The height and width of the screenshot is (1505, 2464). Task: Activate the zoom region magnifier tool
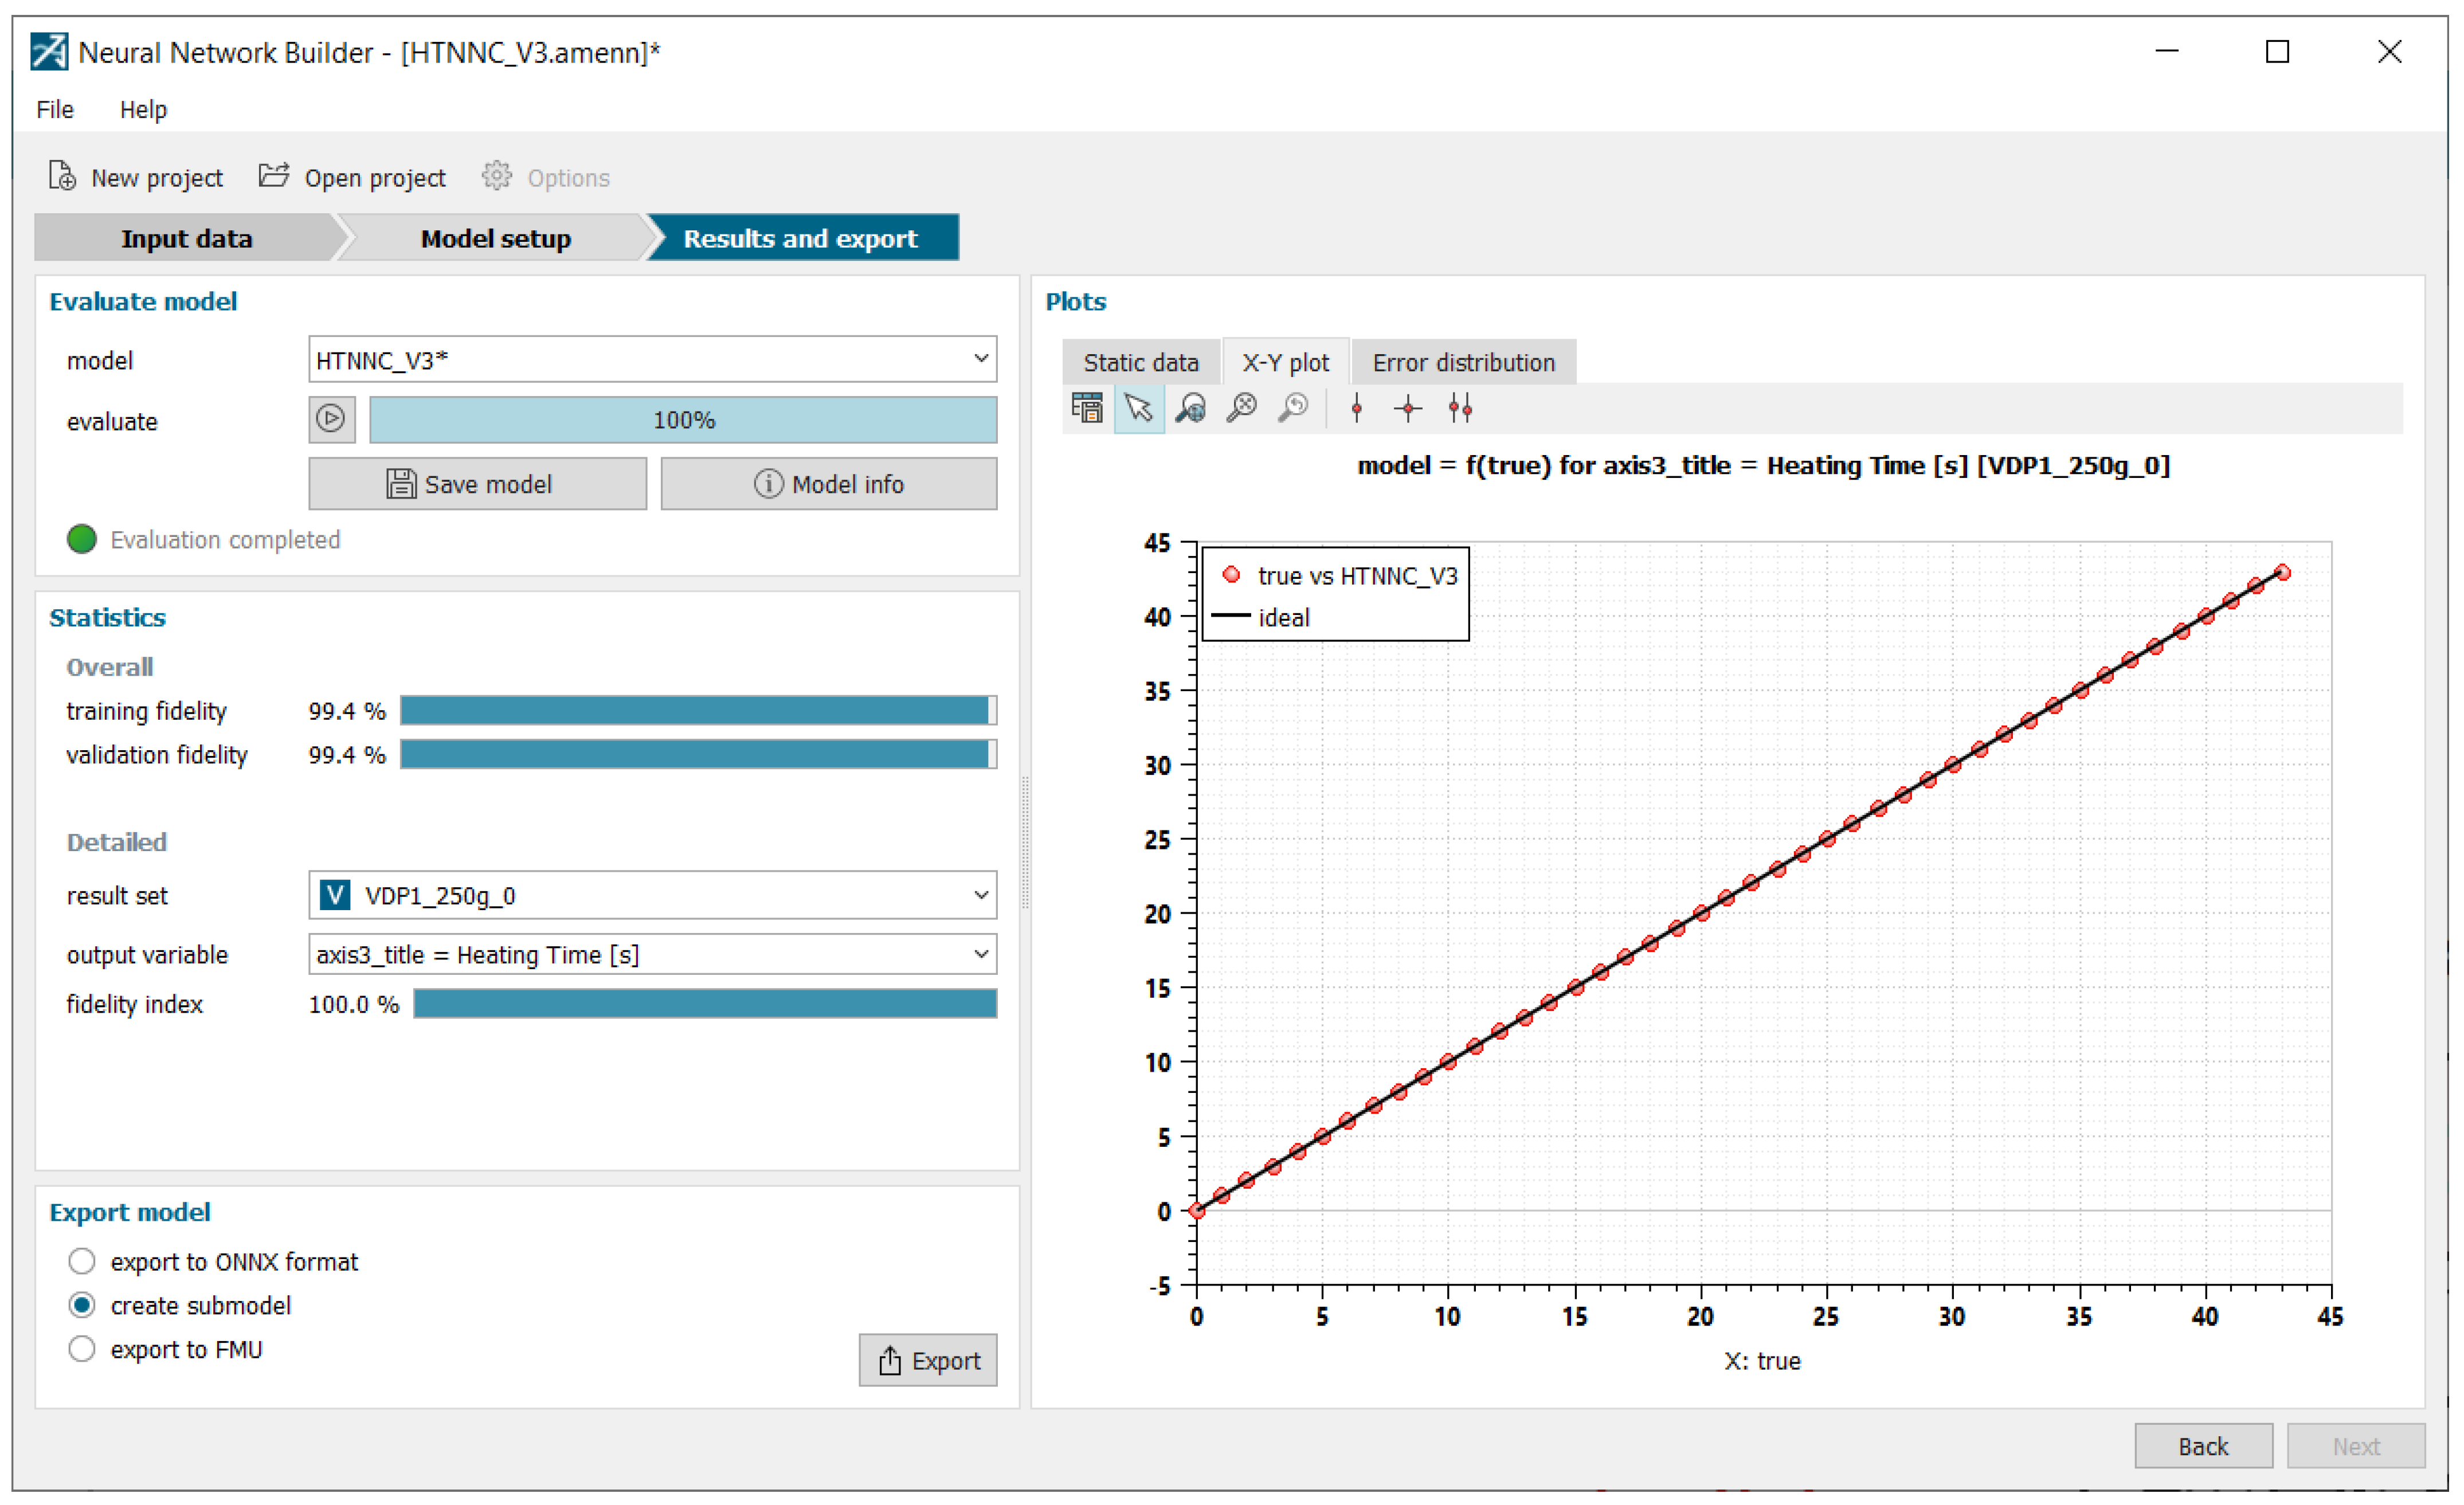point(1190,408)
